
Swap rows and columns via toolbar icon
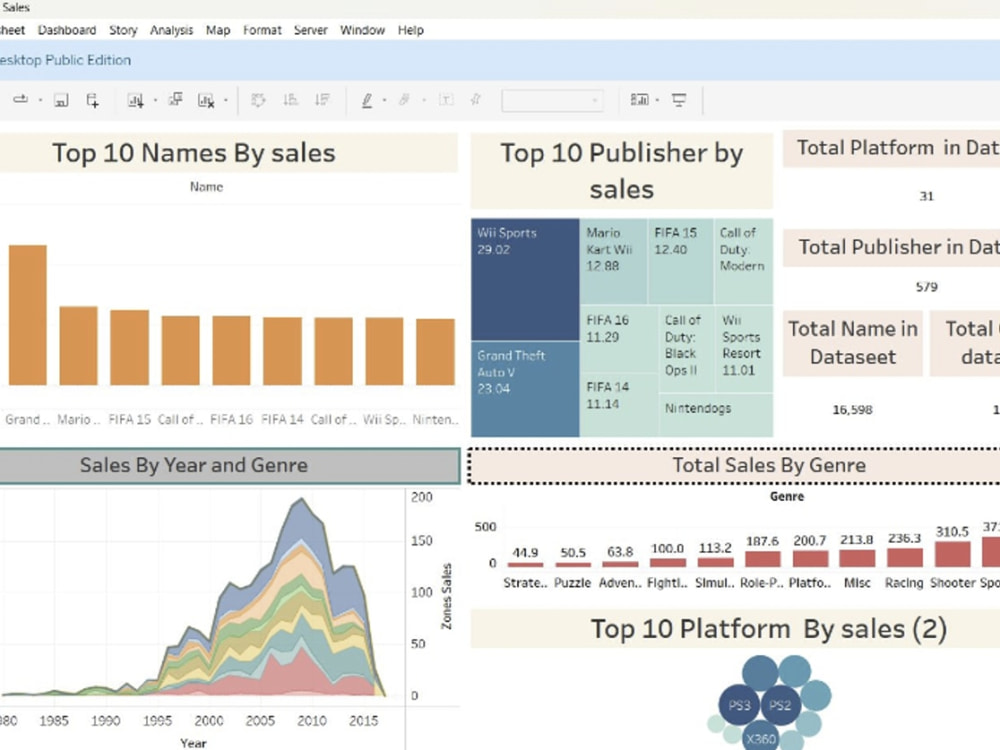(x=259, y=100)
